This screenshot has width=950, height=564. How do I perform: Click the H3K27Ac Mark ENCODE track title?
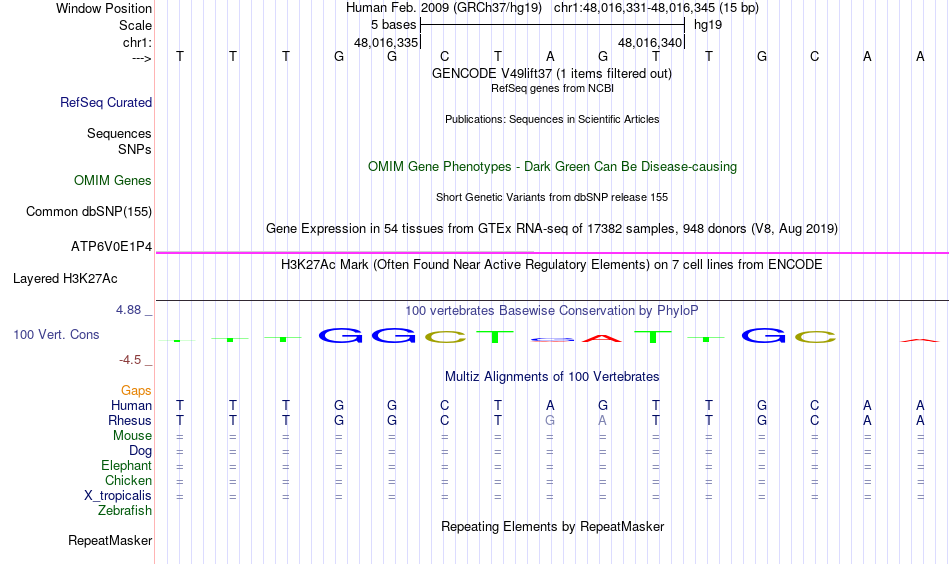(551, 265)
